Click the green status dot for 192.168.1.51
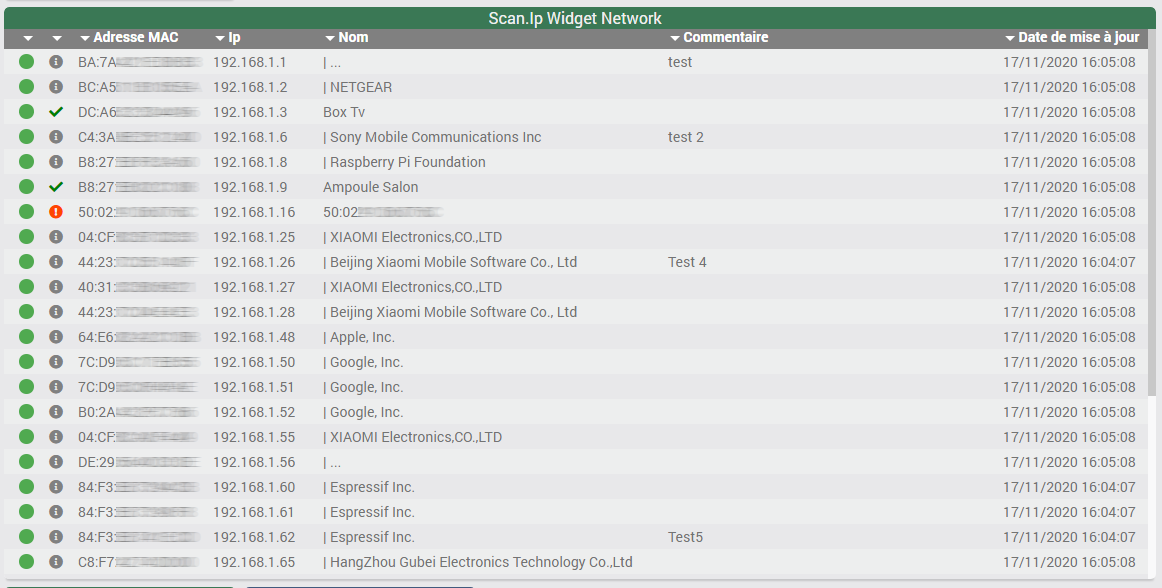This screenshot has width=1162, height=588. pyautogui.click(x=27, y=387)
